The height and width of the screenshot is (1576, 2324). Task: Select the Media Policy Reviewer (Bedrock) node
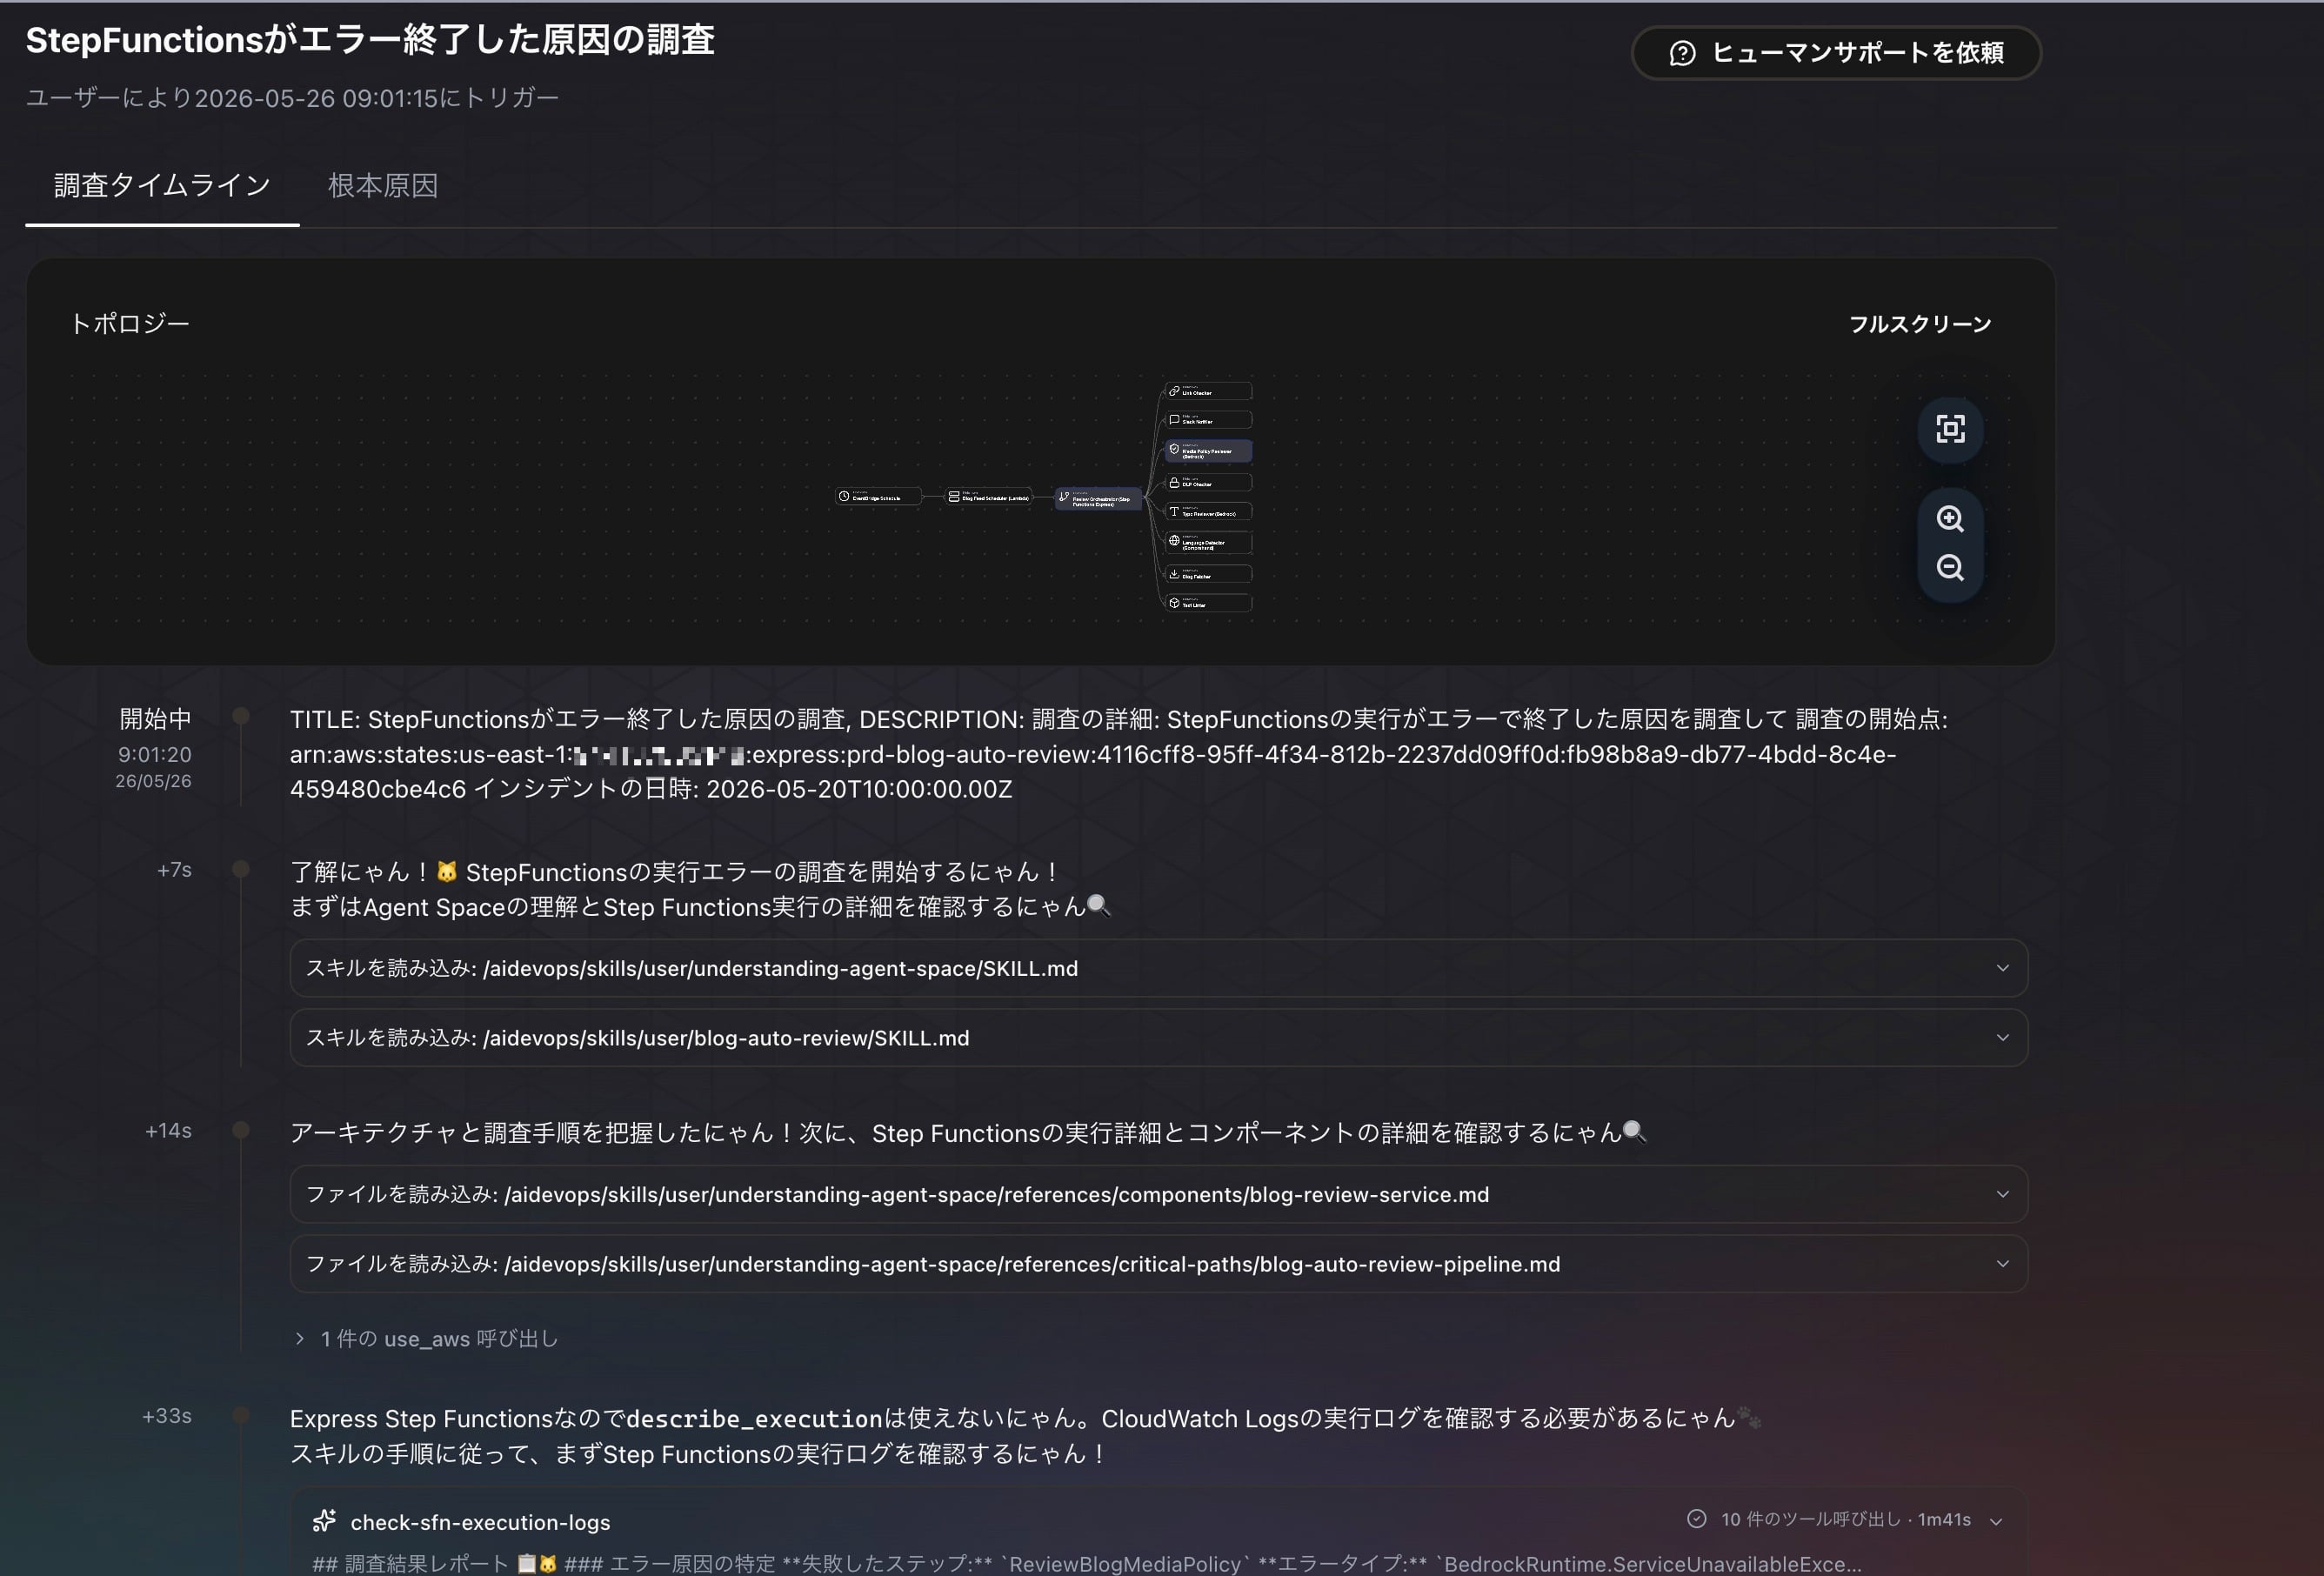(1208, 451)
